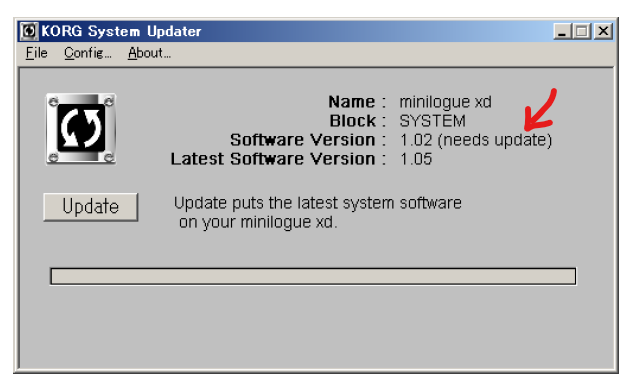The height and width of the screenshot is (384, 629).
Task: Click the 'KORG System Updater' title text
Action: 121,31
